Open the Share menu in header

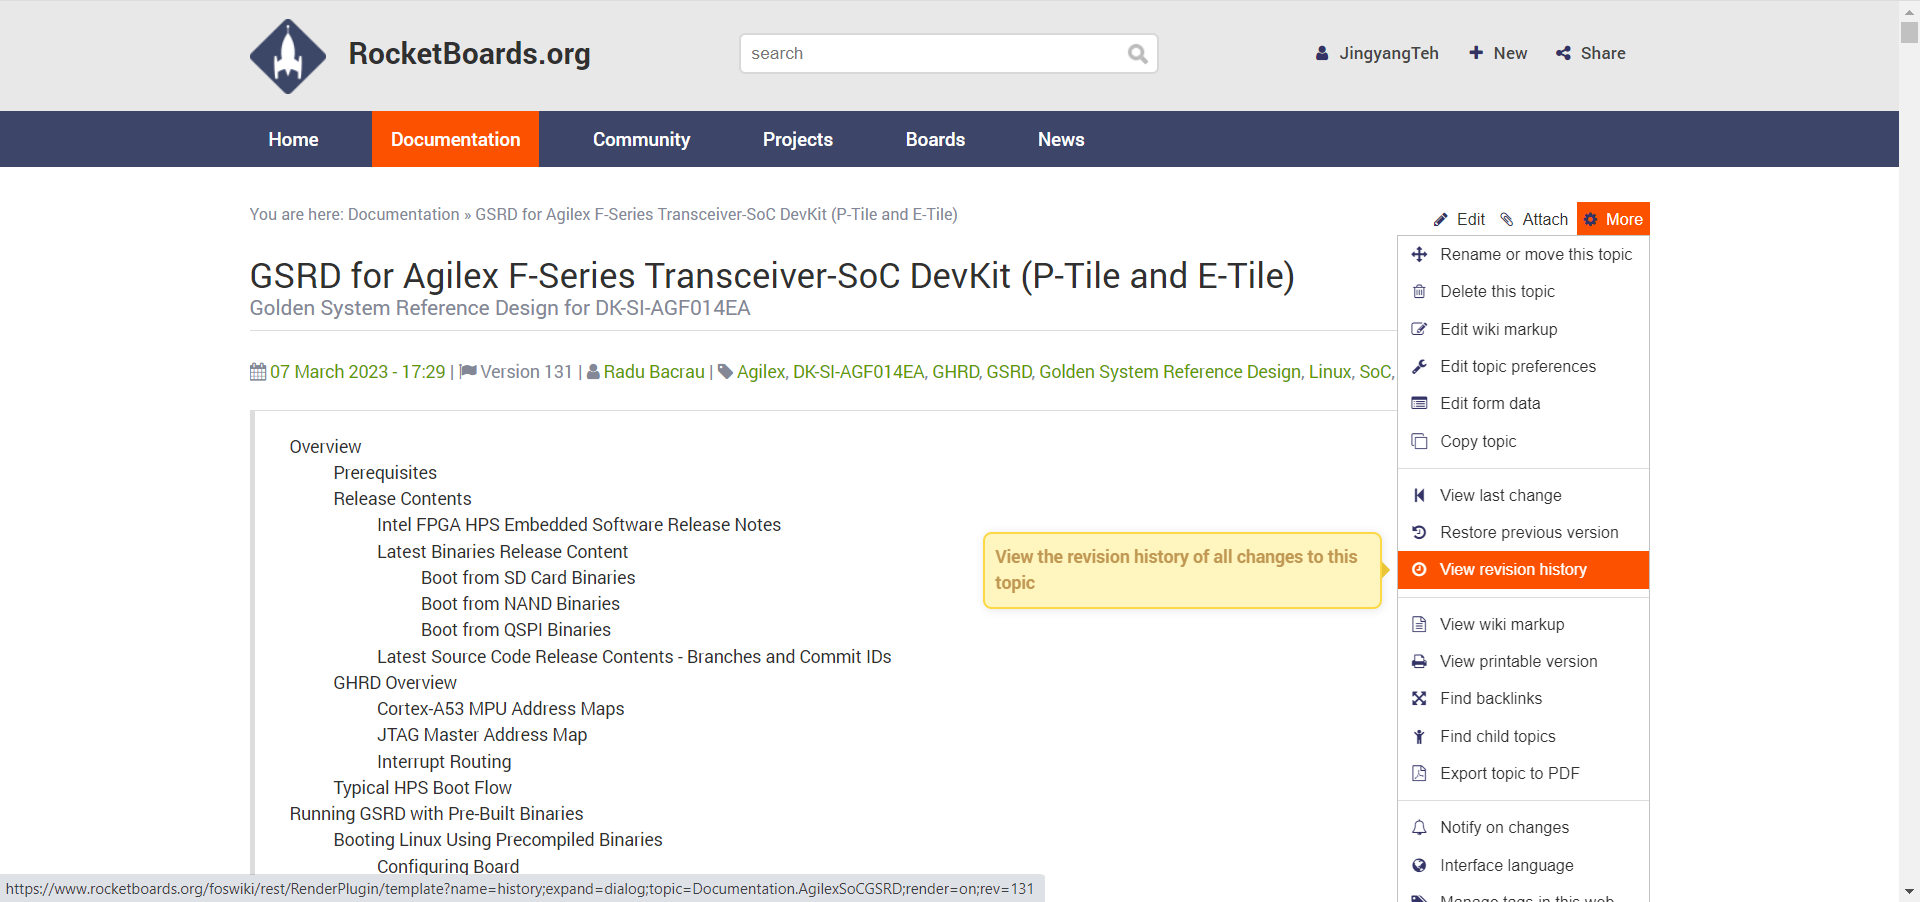1591,54
